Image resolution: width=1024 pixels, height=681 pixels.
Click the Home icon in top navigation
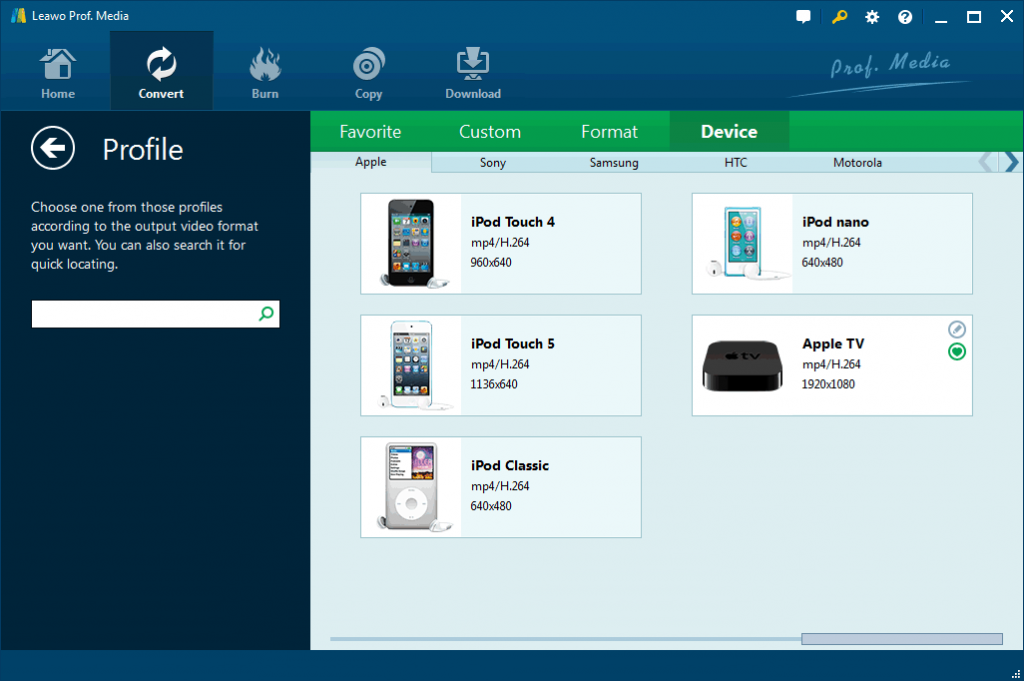pyautogui.click(x=58, y=72)
